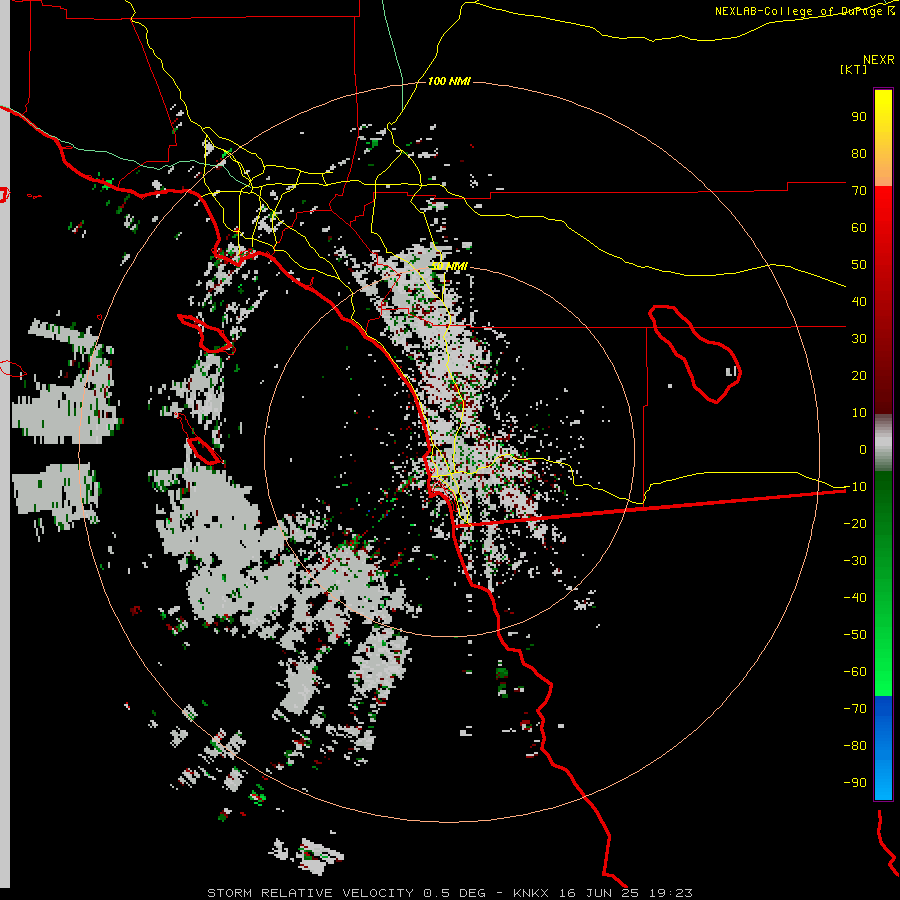Click the 100 NMI range ring label
The image size is (900, 900).
449,82
